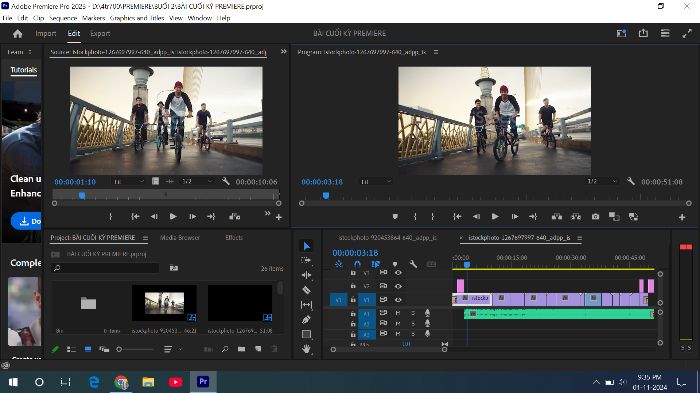The width and height of the screenshot is (700, 393).
Task: Toggle the top video track eye visibility
Action: [x=398, y=272]
